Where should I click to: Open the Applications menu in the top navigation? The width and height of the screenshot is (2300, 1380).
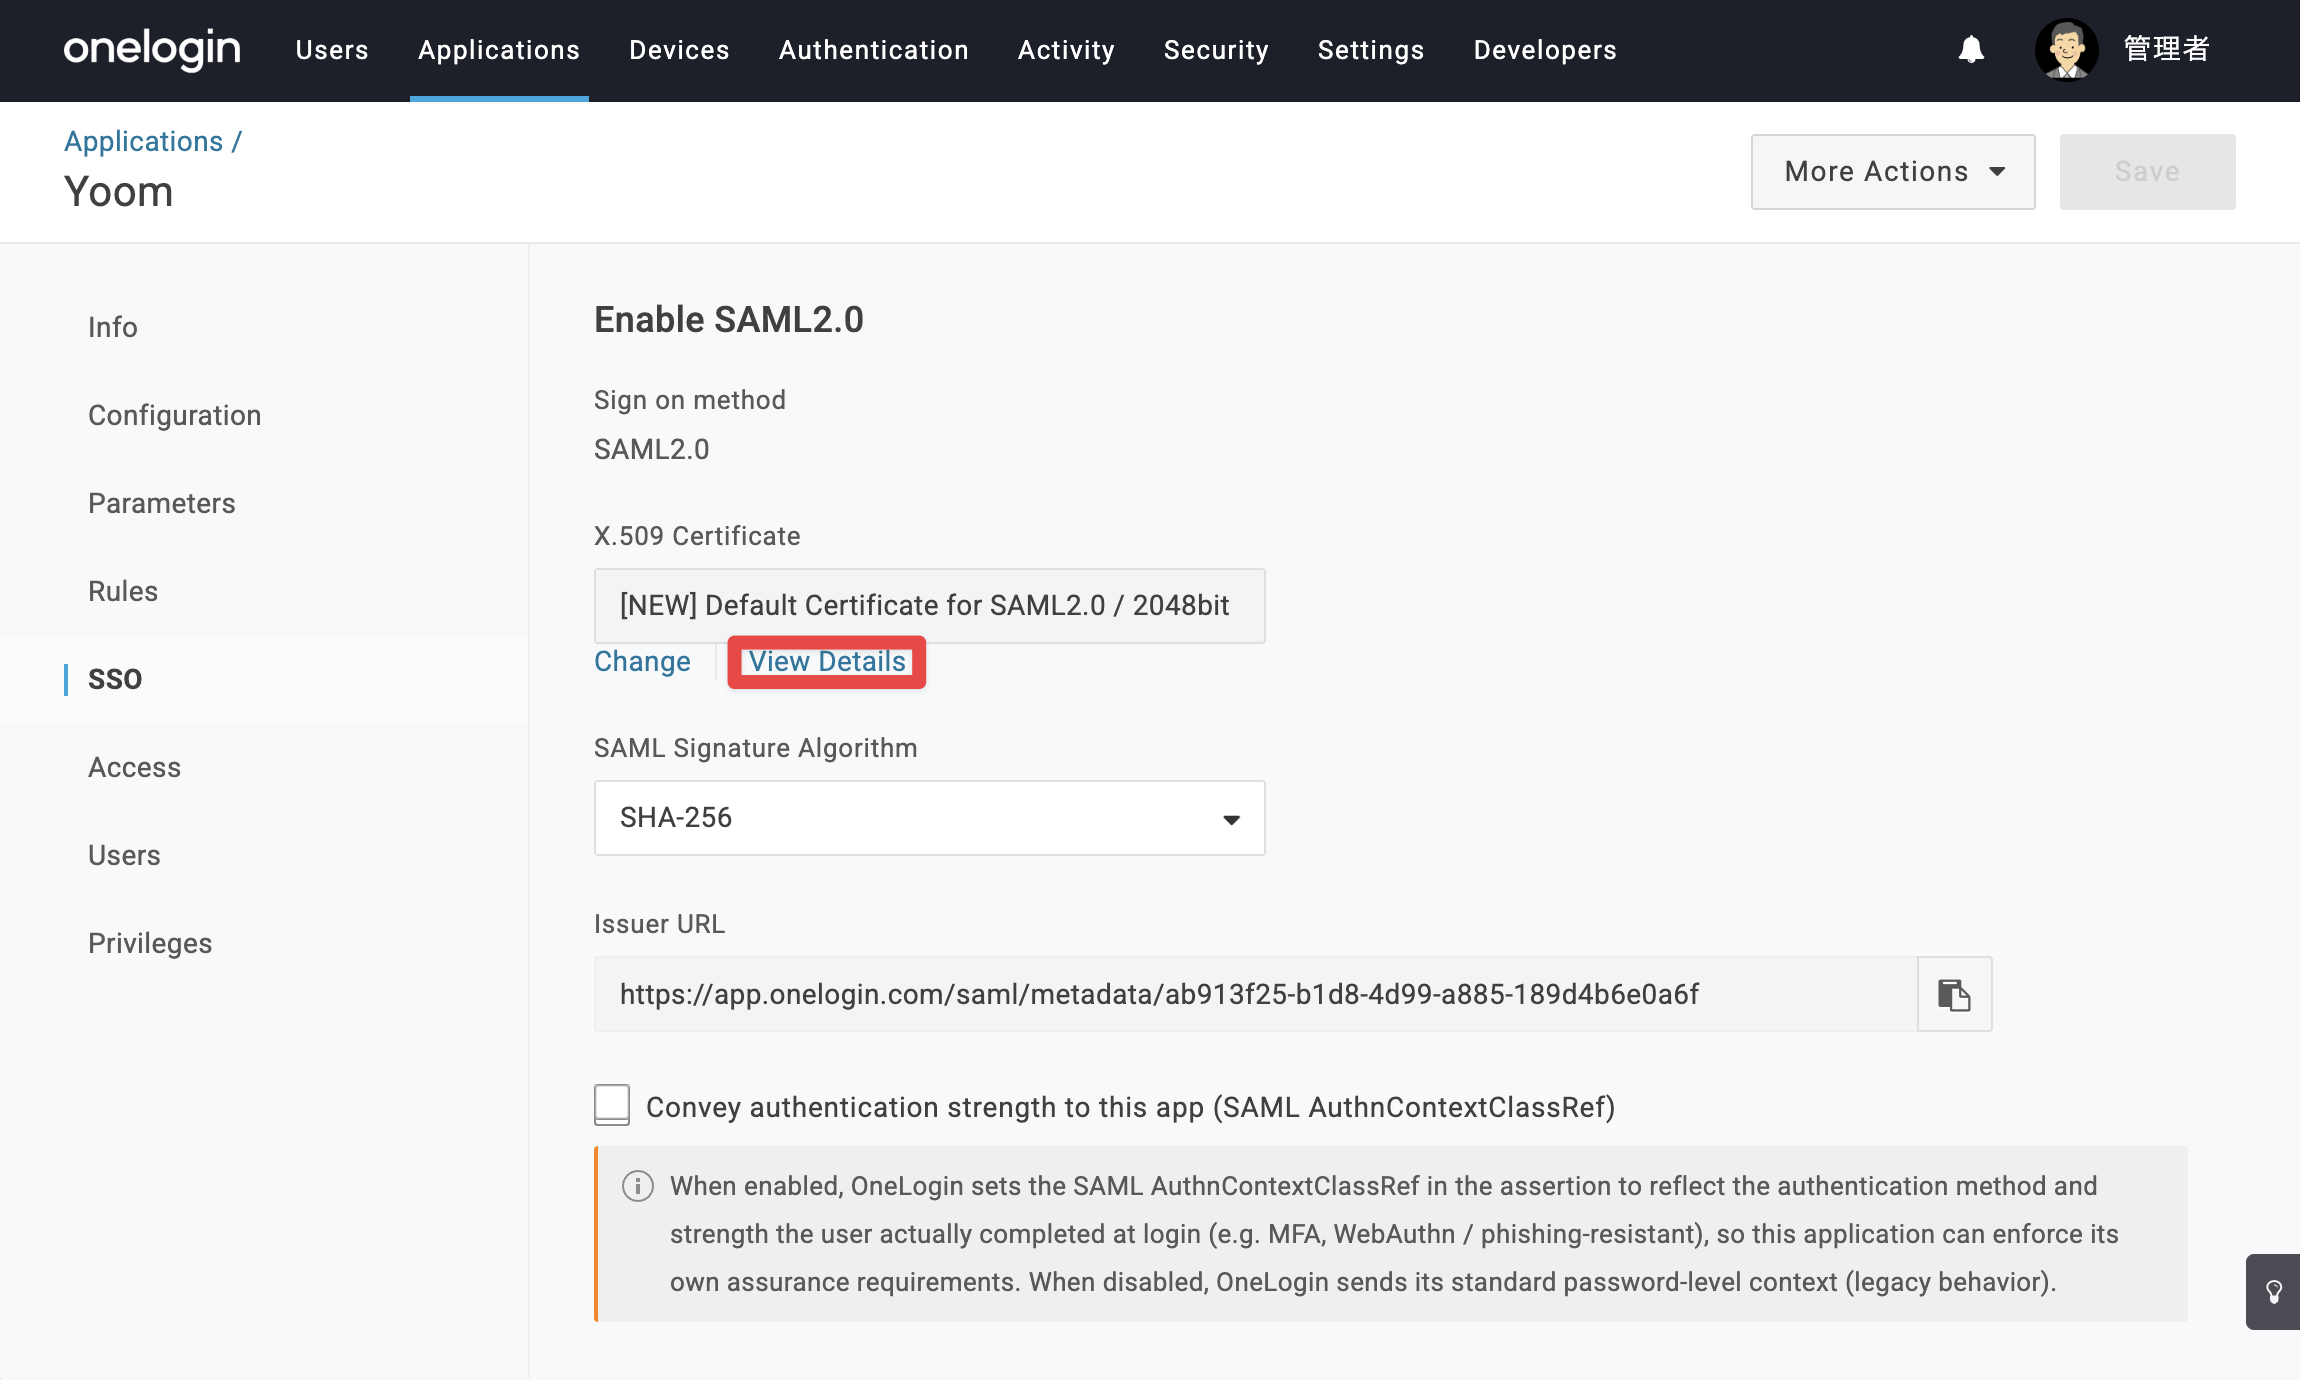[x=499, y=50]
